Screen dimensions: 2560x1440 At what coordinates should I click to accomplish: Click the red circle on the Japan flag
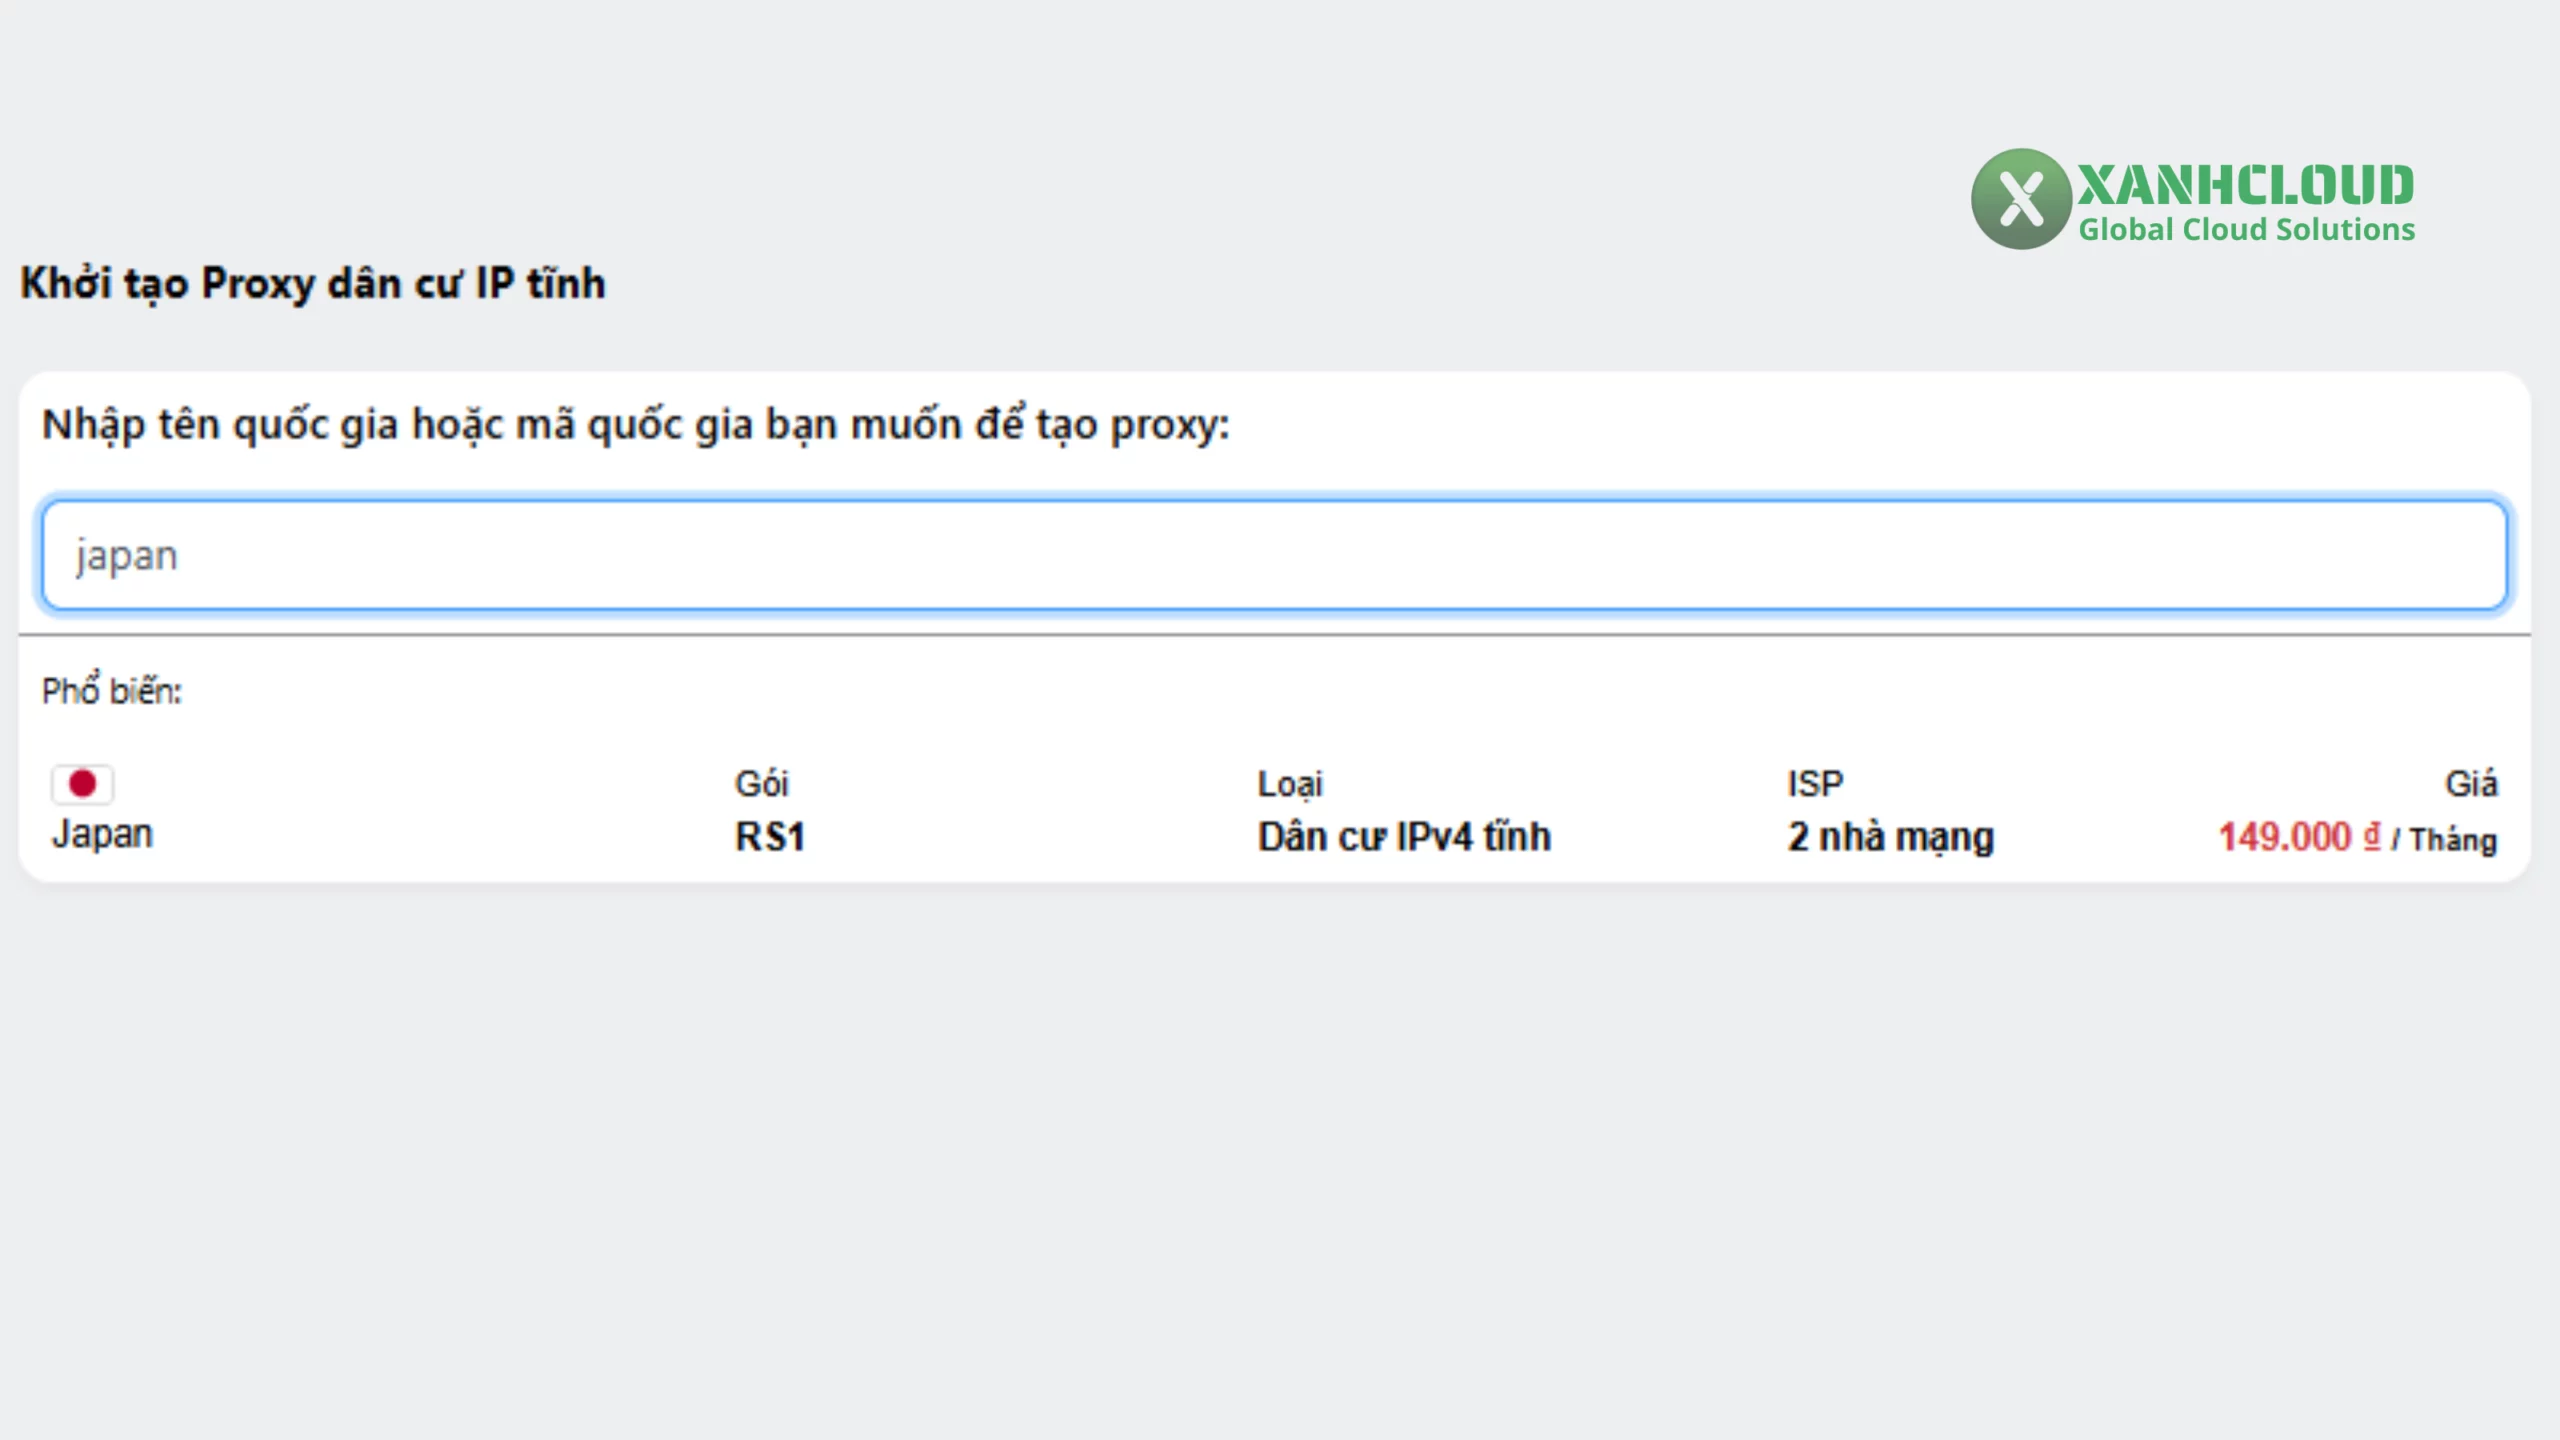(x=83, y=783)
